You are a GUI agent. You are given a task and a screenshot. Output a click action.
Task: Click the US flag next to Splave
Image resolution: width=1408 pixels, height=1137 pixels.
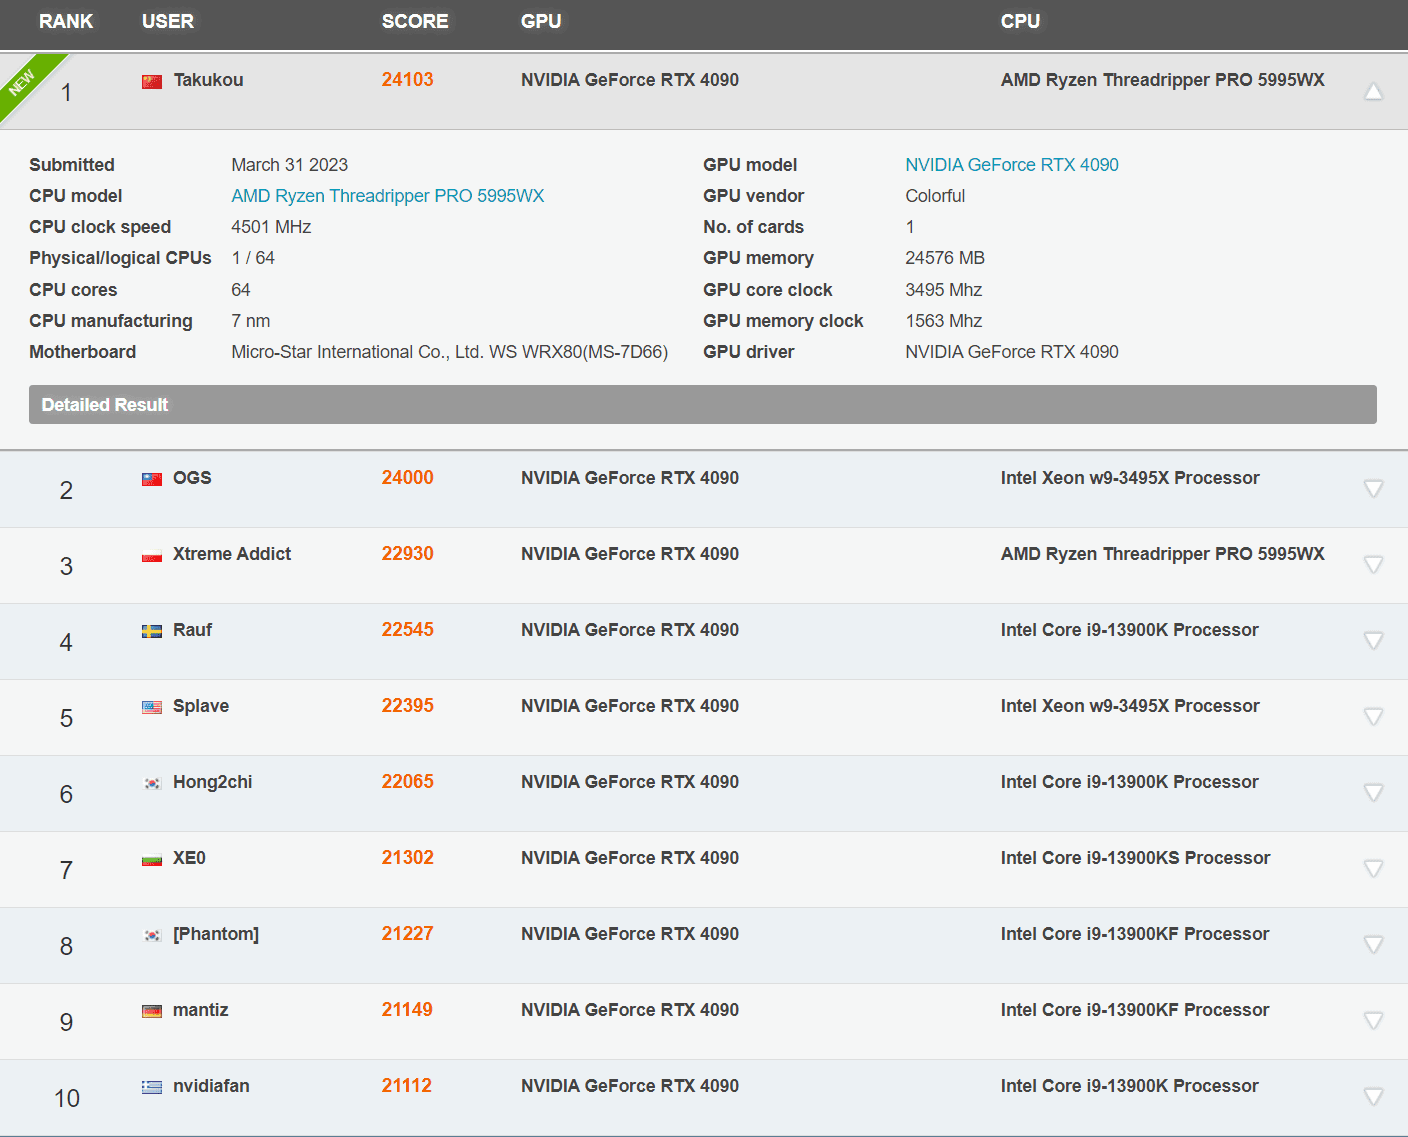click(152, 707)
